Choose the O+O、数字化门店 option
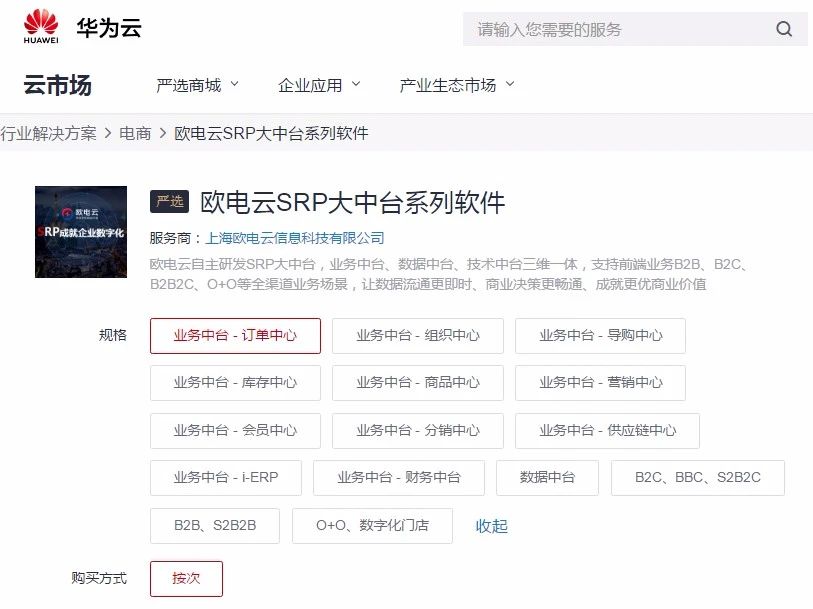813x609 pixels. pos(372,526)
